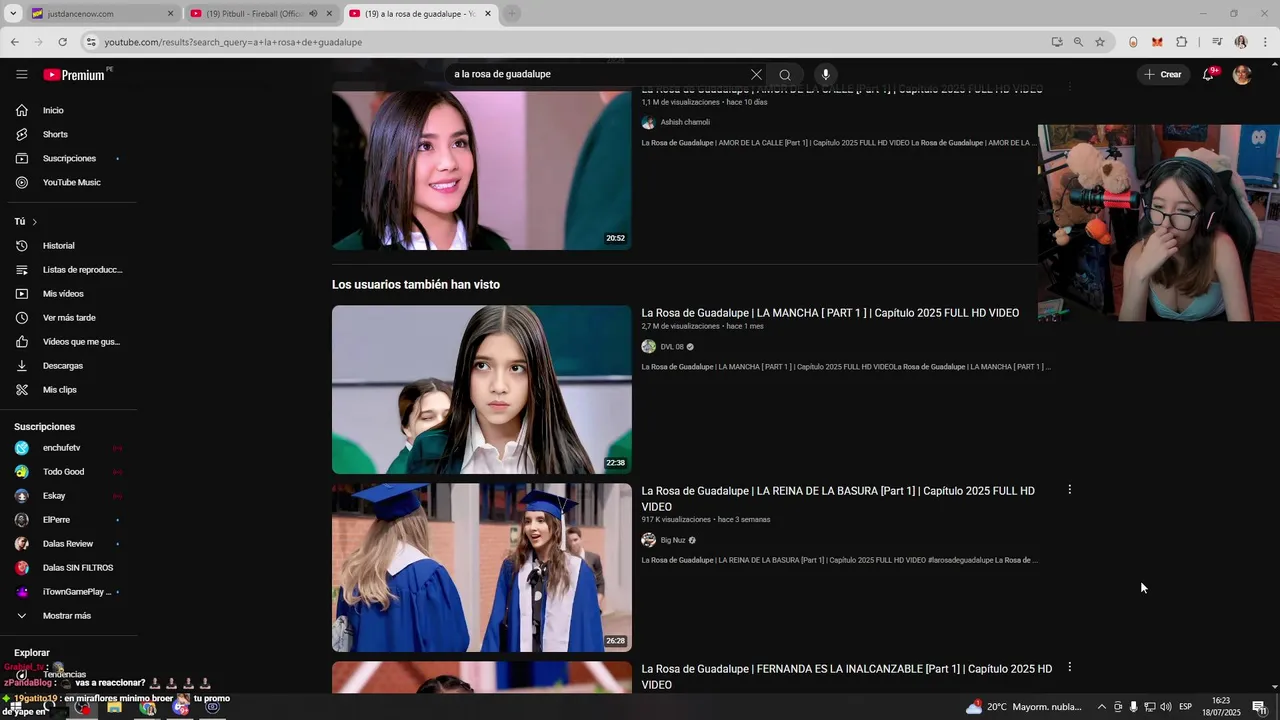Viewport: 1280px width, 720px height.
Task: Reload the page
Action: (62, 42)
